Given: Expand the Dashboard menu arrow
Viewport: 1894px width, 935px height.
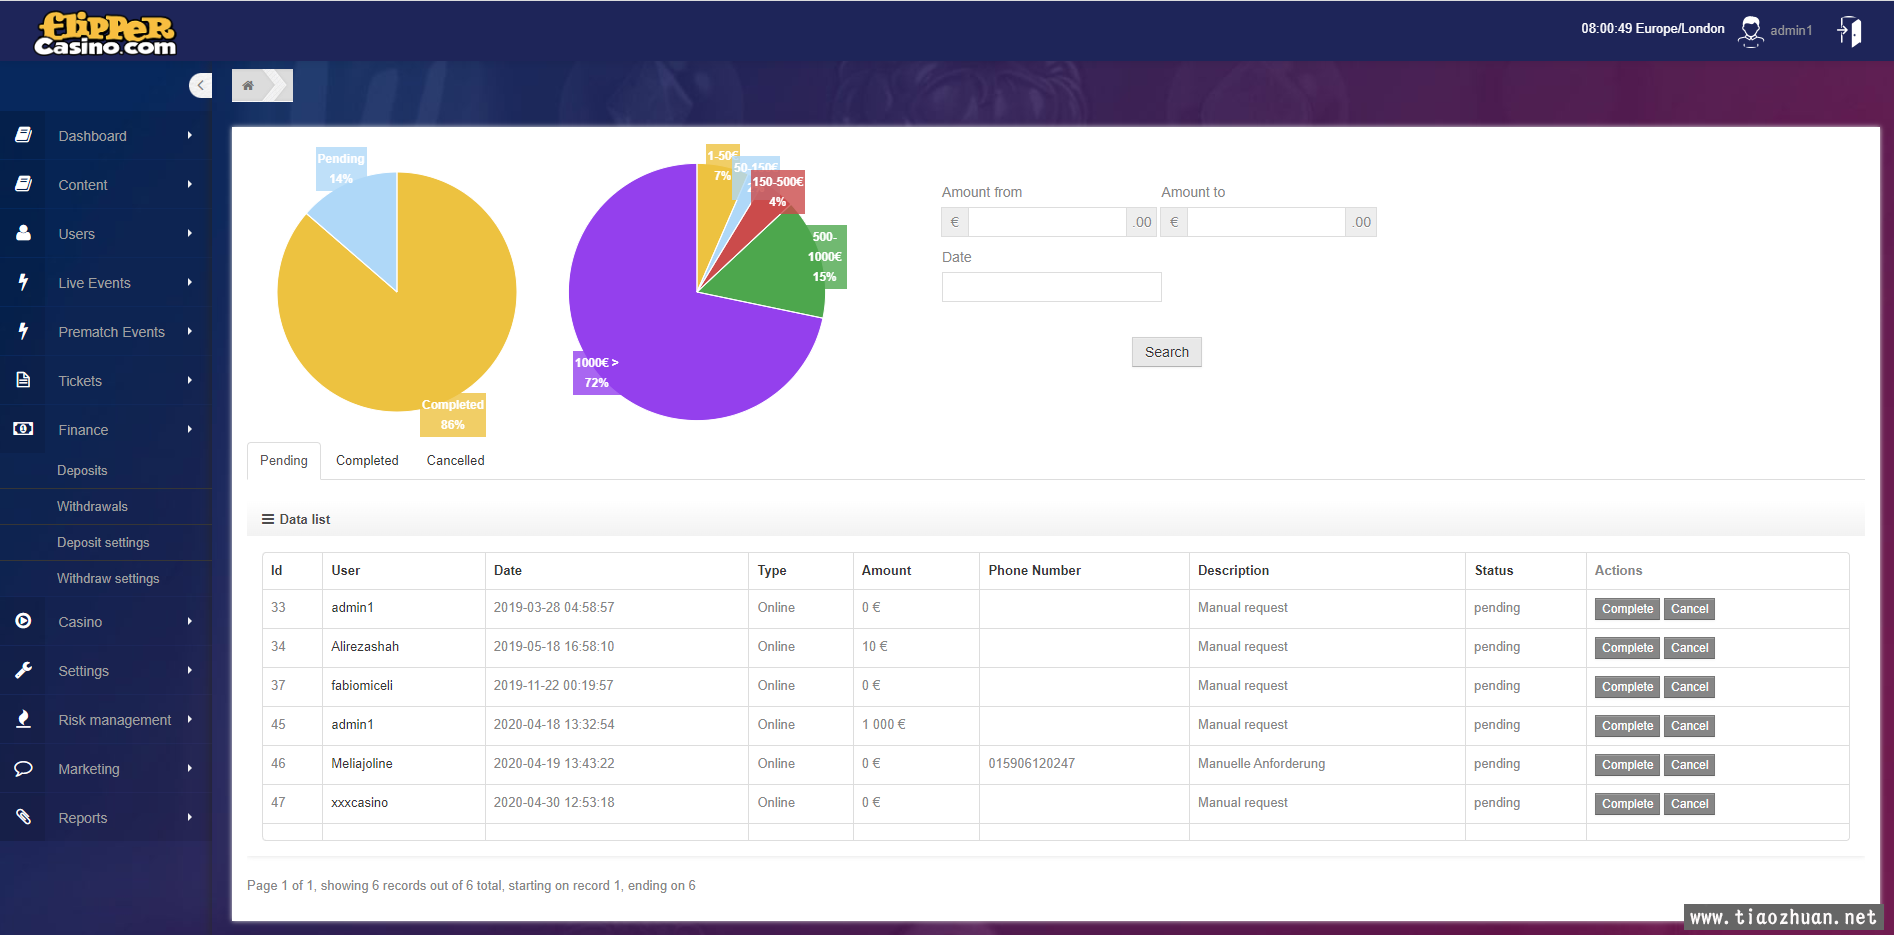Looking at the screenshot, I should 189,135.
